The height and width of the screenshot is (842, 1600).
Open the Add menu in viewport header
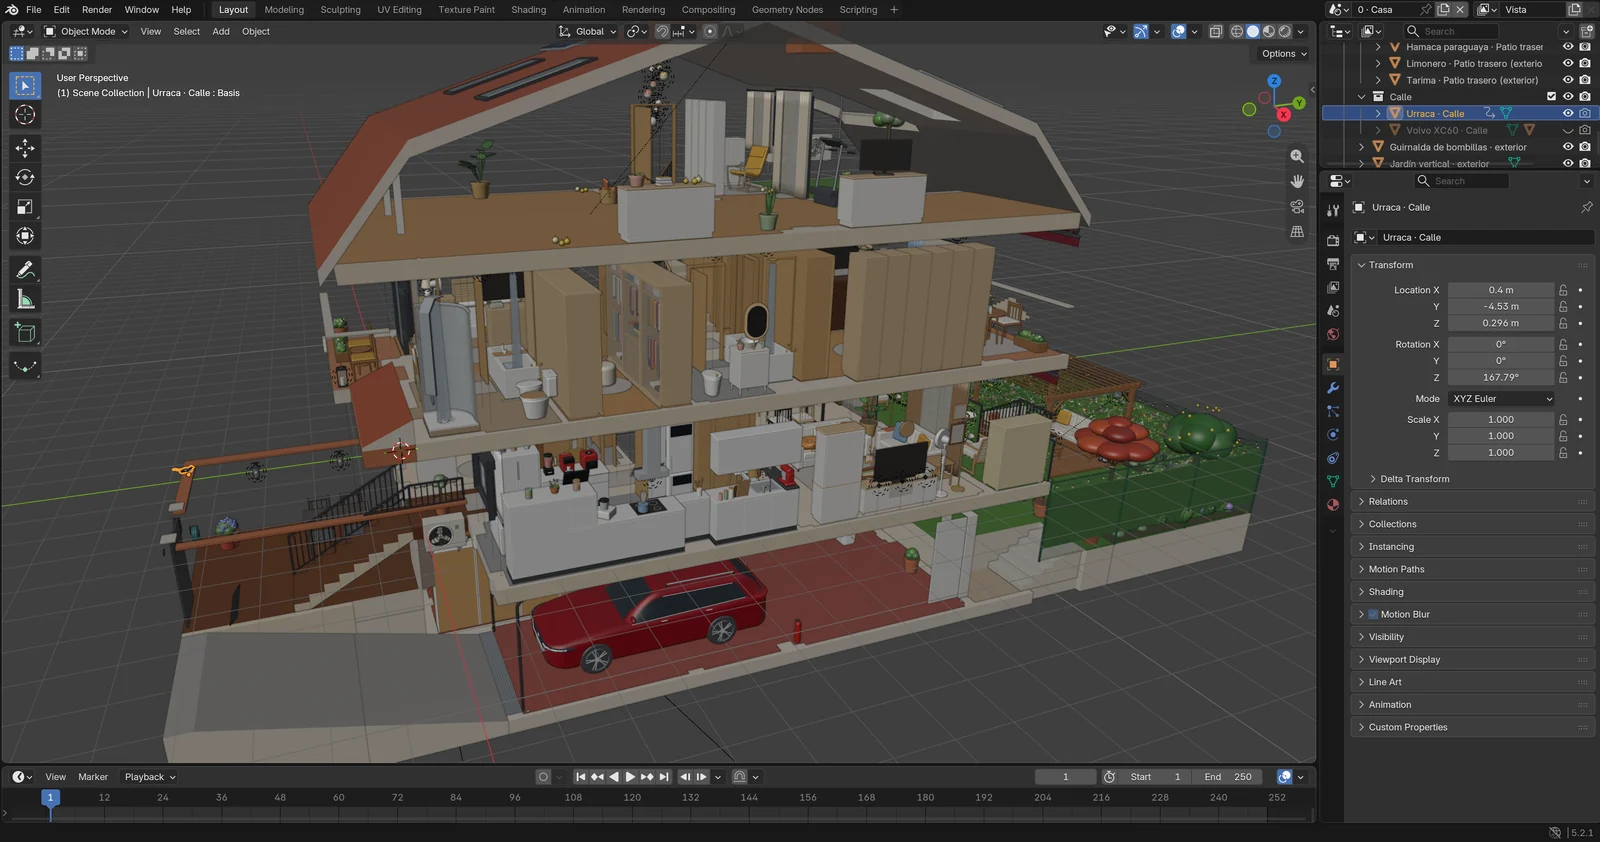coord(221,31)
